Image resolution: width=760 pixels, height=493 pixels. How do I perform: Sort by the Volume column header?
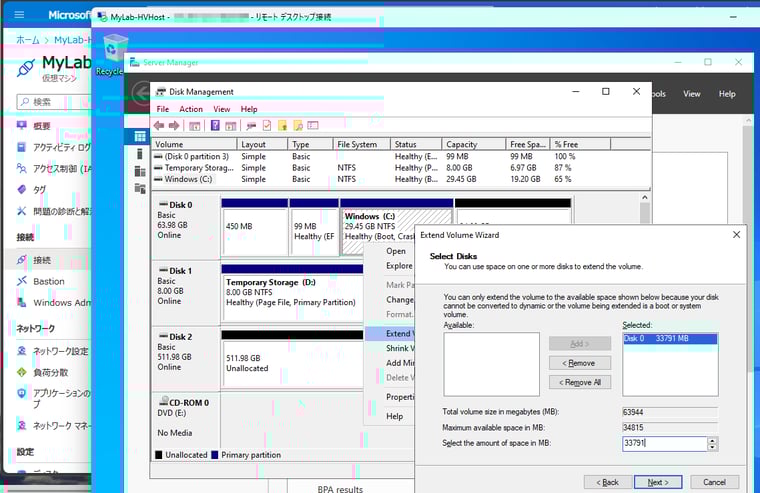pos(194,144)
